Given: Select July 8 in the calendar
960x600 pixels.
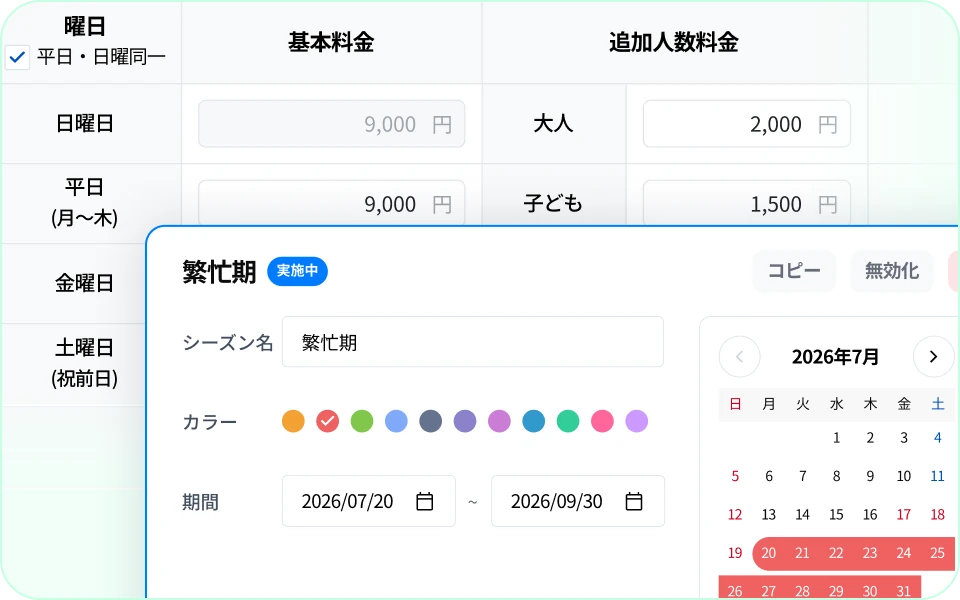Looking at the screenshot, I should pyautogui.click(x=836, y=476).
